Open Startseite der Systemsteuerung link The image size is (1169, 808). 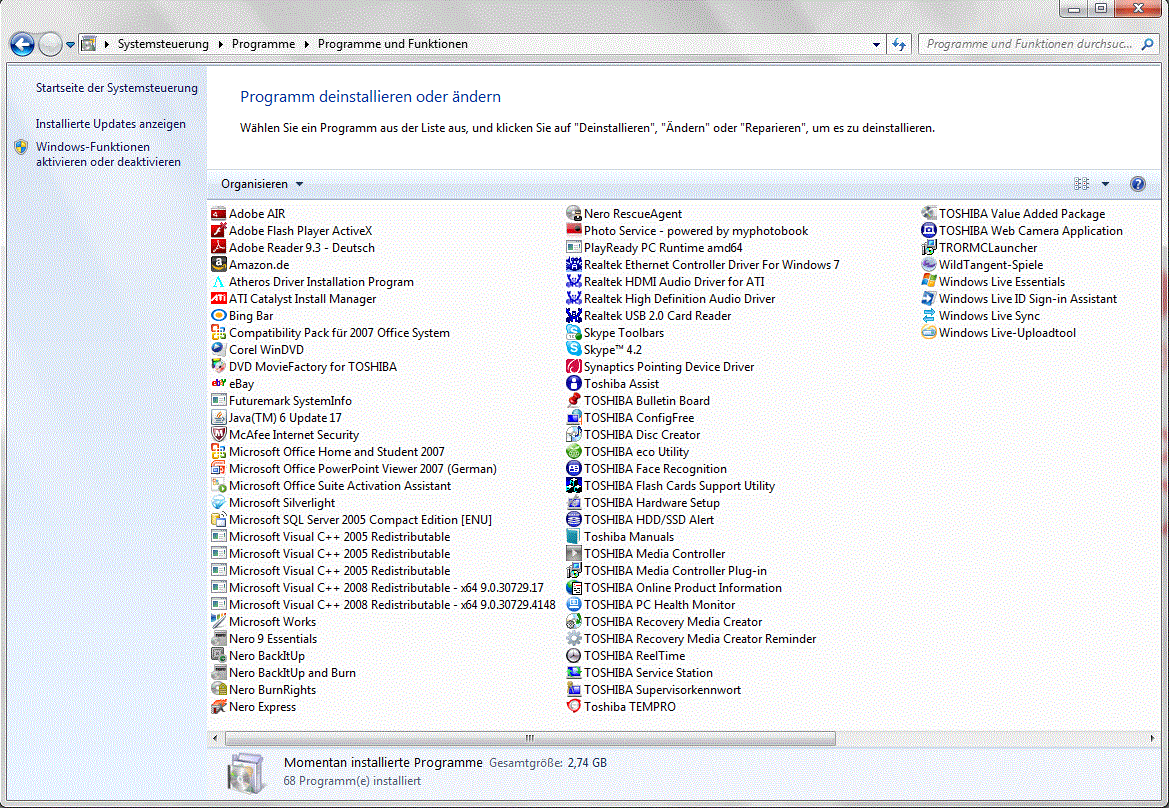(x=117, y=88)
